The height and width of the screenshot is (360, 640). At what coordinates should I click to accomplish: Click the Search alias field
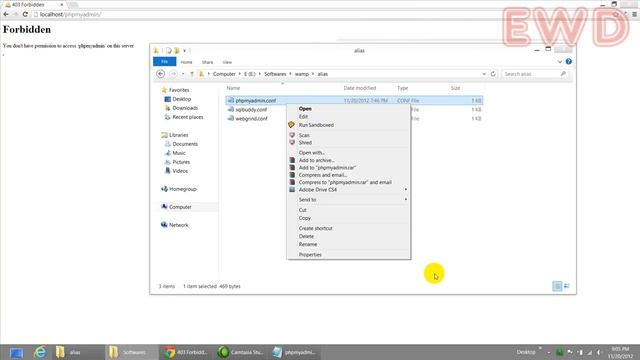tap(535, 74)
